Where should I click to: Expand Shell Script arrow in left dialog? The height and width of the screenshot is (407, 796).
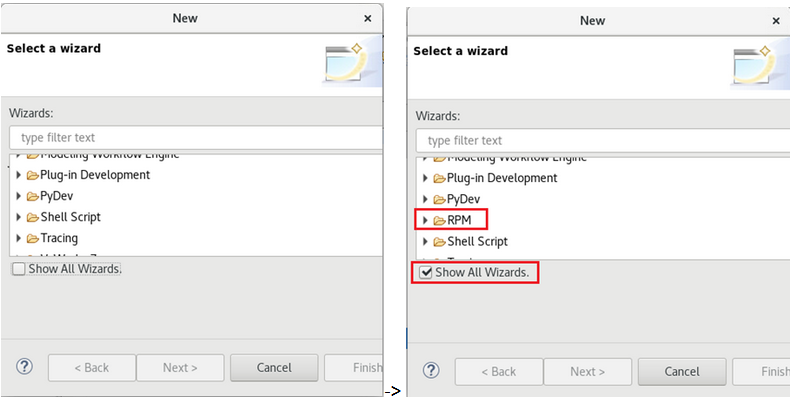pyautogui.click(x=19, y=217)
